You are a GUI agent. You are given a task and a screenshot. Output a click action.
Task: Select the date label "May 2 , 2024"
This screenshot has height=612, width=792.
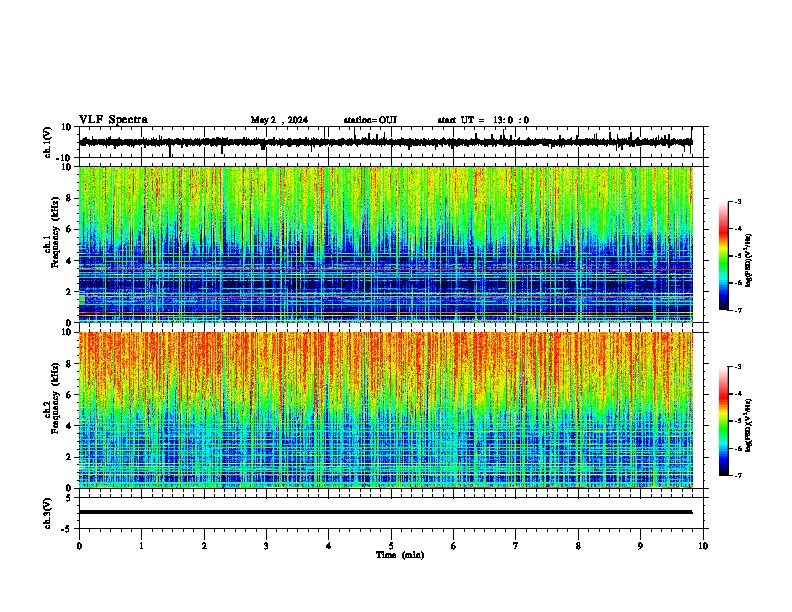pyautogui.click(x=279, y=120)
